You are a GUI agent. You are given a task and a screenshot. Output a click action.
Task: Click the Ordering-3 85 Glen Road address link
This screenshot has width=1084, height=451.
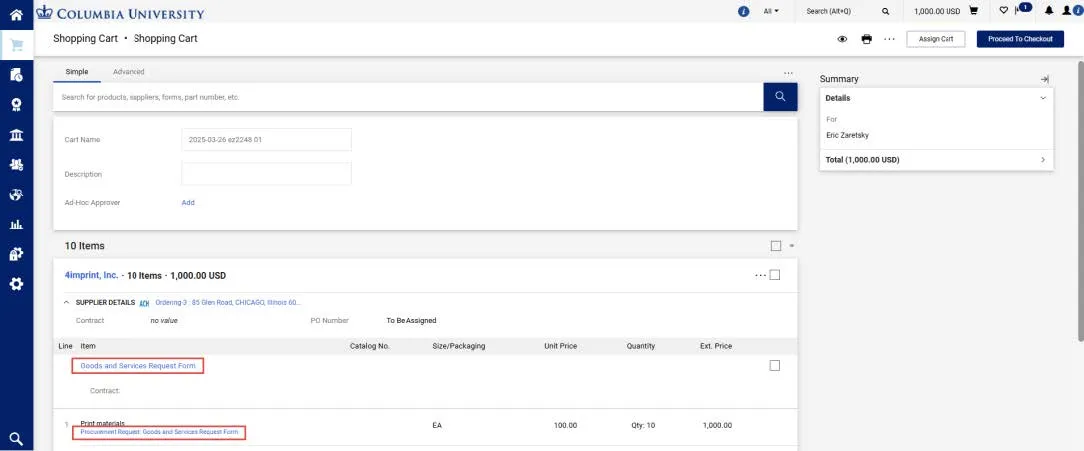pos(228,302)
